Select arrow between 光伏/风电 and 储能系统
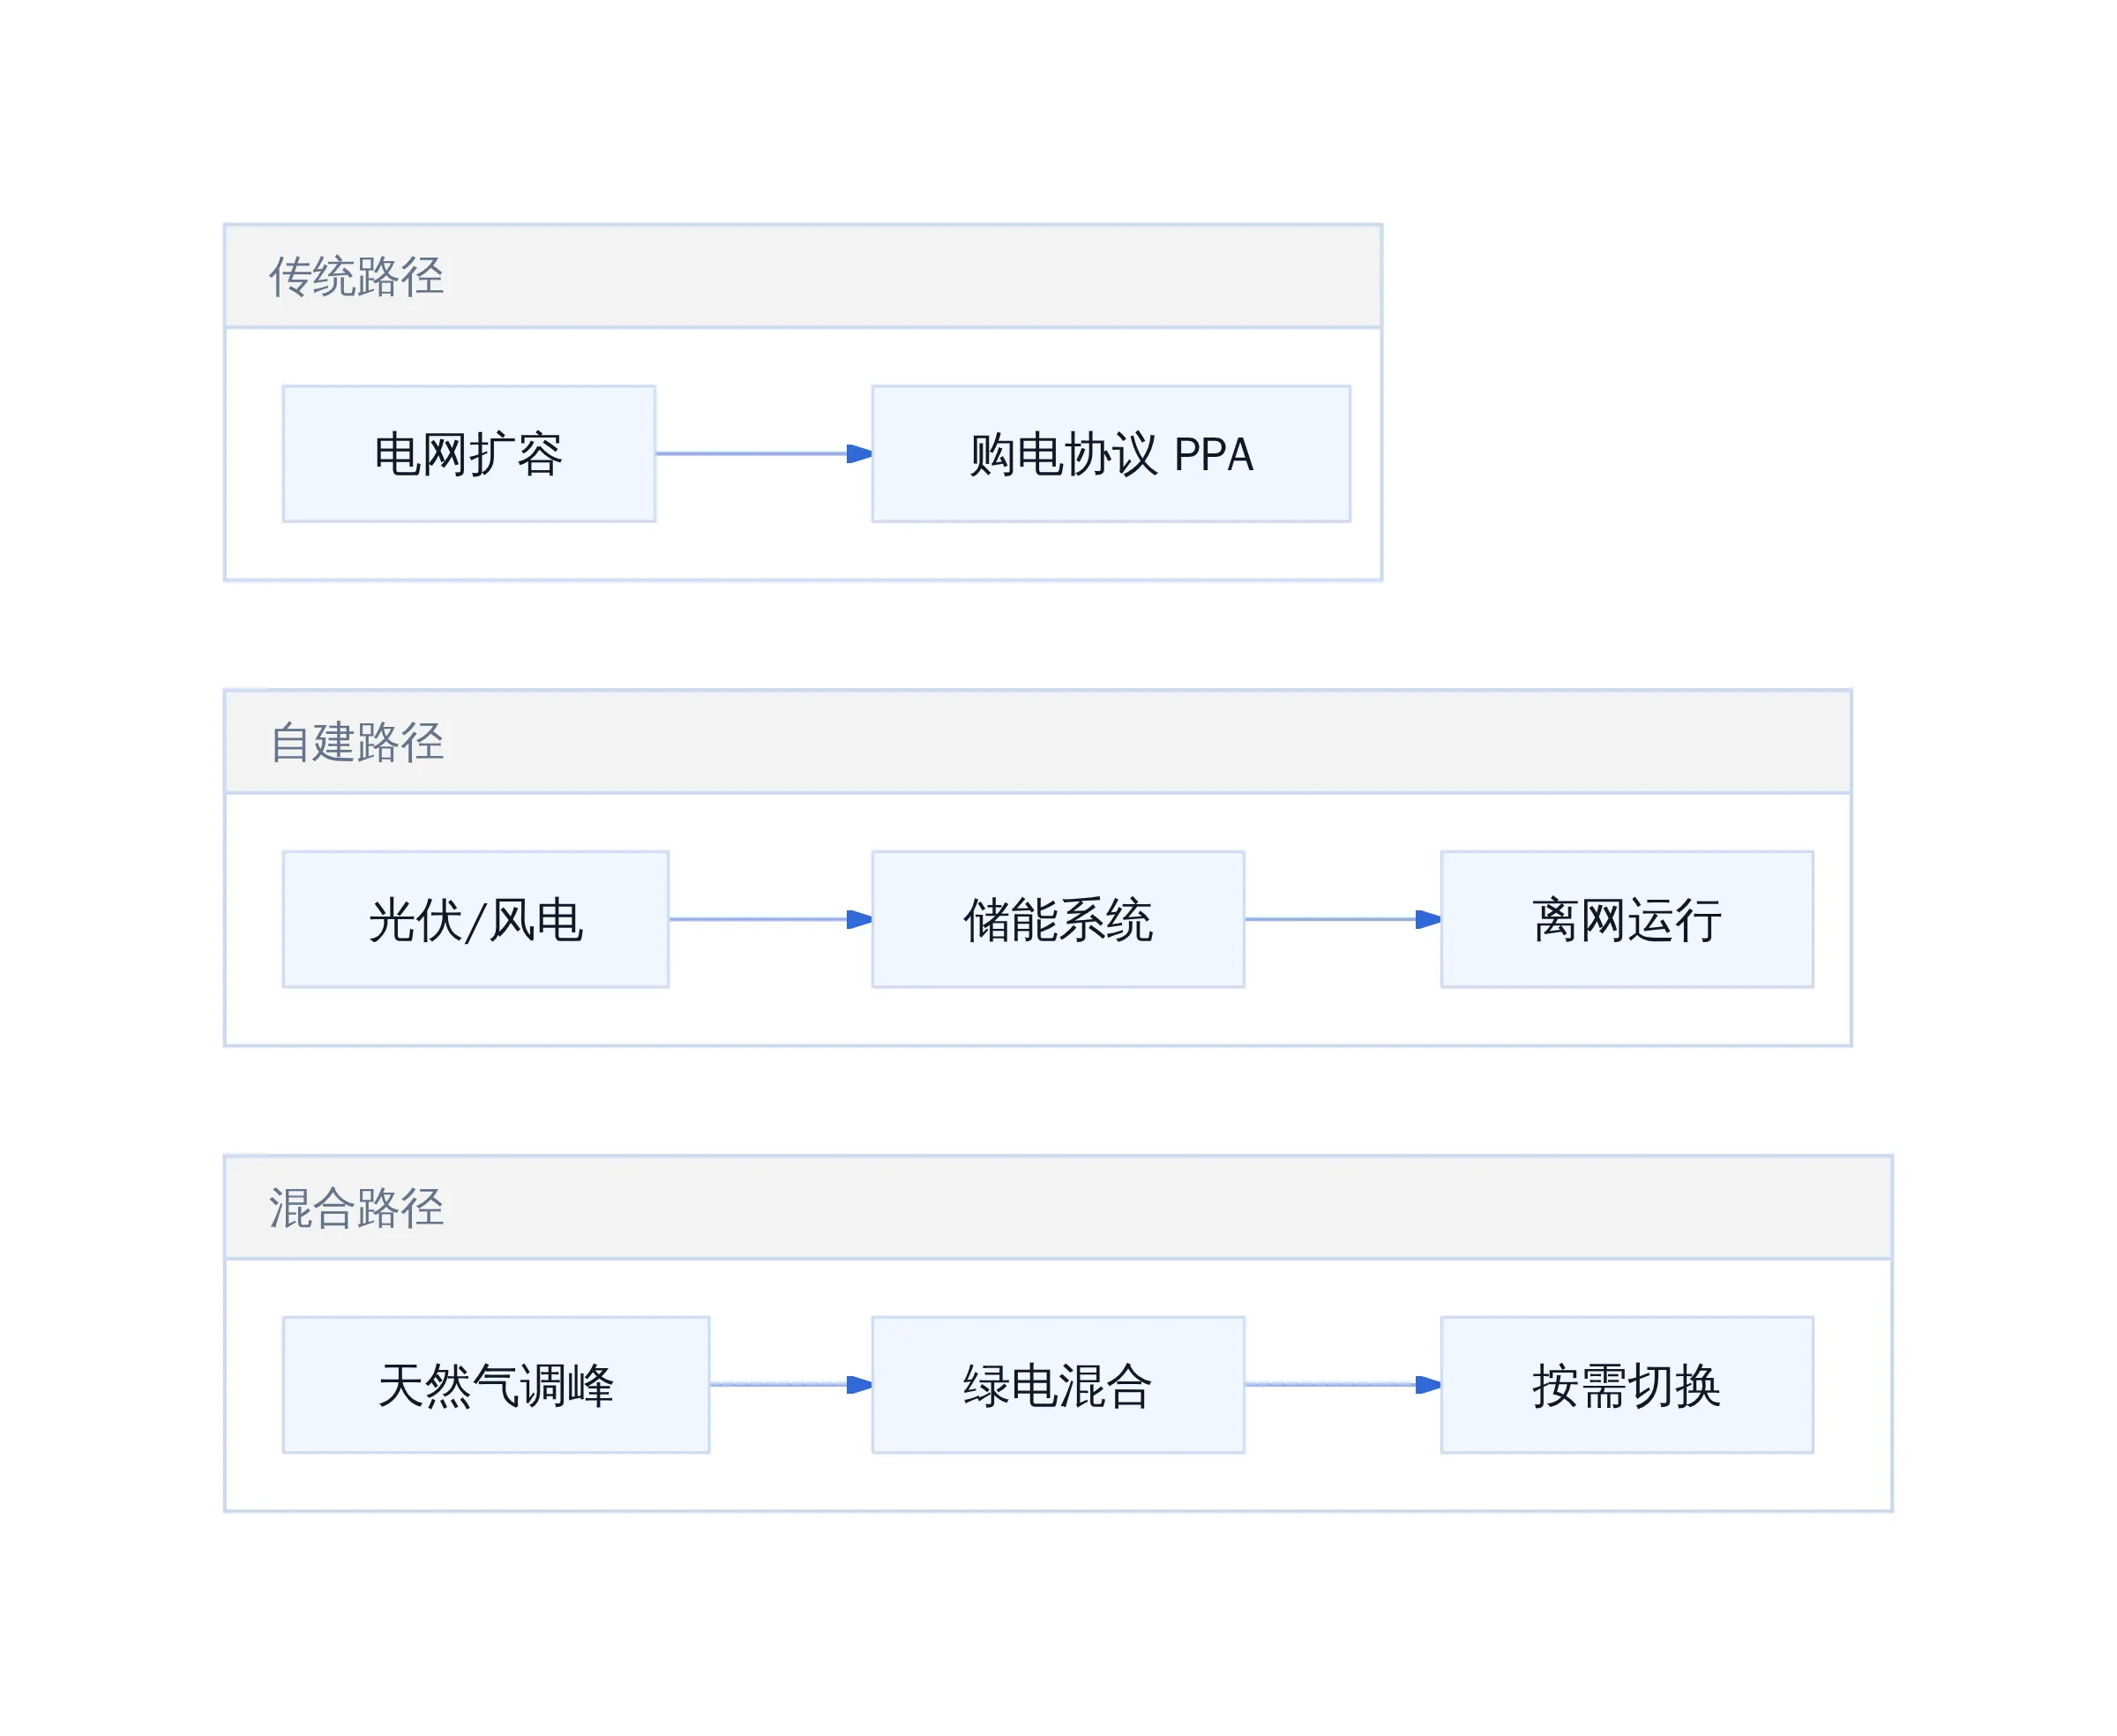2117x1736 pixels. point(770,919)
